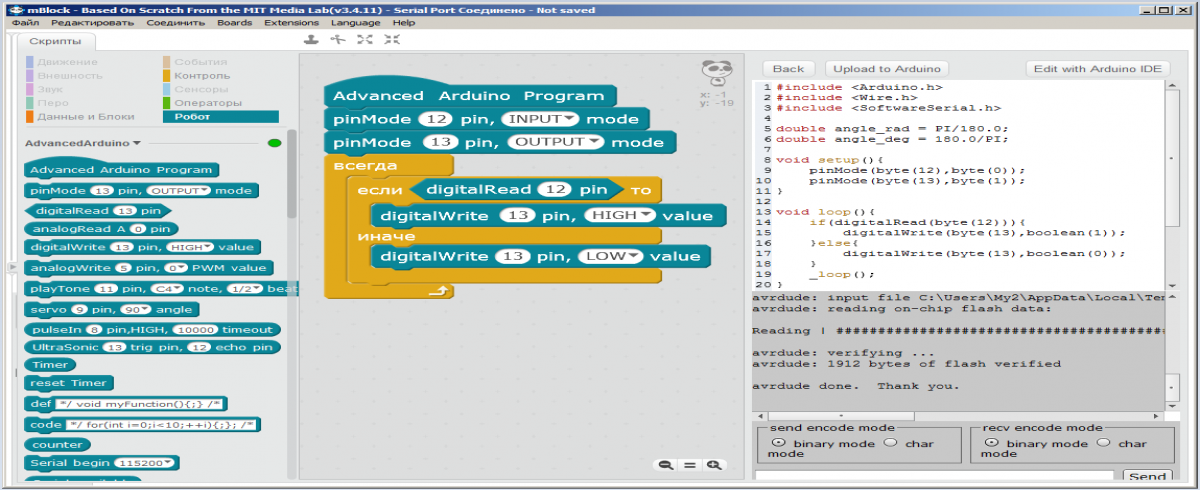Viewport: 1200px width, 490px height.
Task: Open the Extensions menu
Action: (292, 22)
